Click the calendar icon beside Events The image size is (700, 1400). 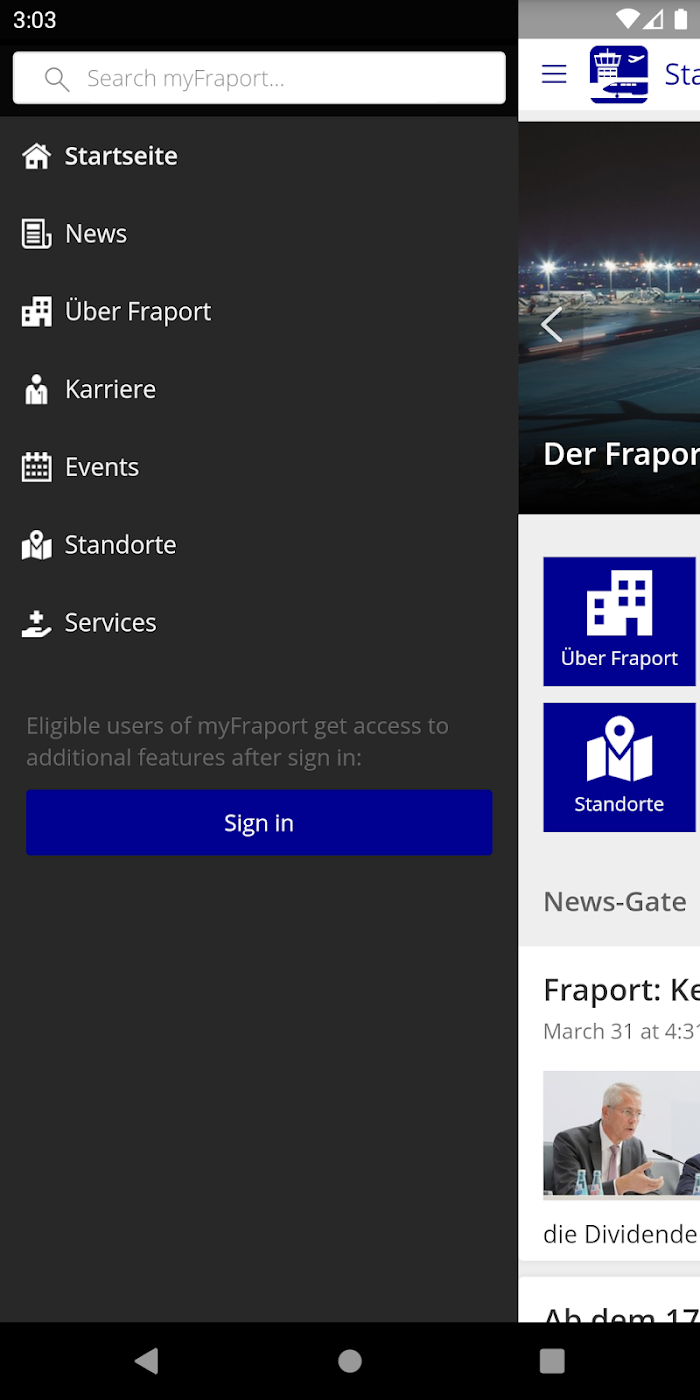point(36,467)
